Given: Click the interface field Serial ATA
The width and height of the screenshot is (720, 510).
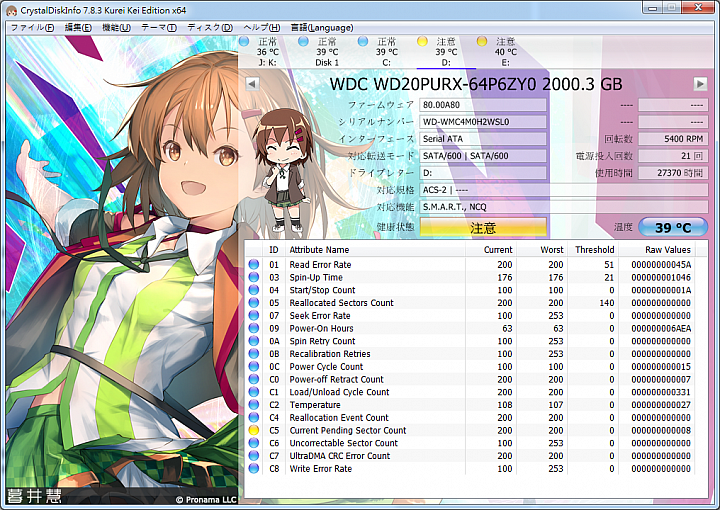Looking at the screenshot, I should point(483,139).
